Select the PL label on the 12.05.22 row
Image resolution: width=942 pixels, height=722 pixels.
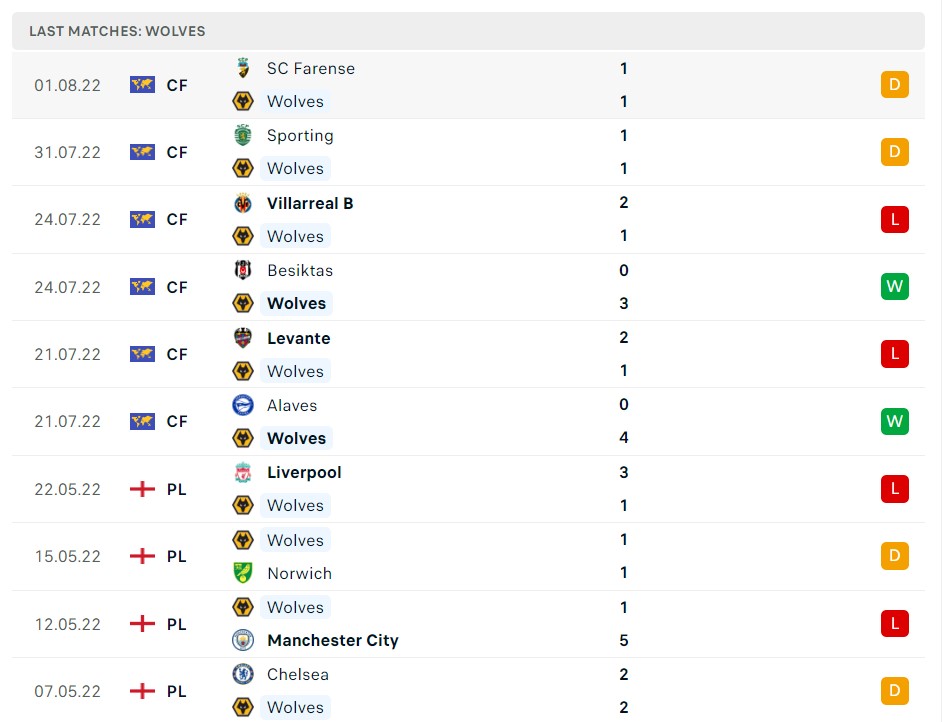(176, 624)
